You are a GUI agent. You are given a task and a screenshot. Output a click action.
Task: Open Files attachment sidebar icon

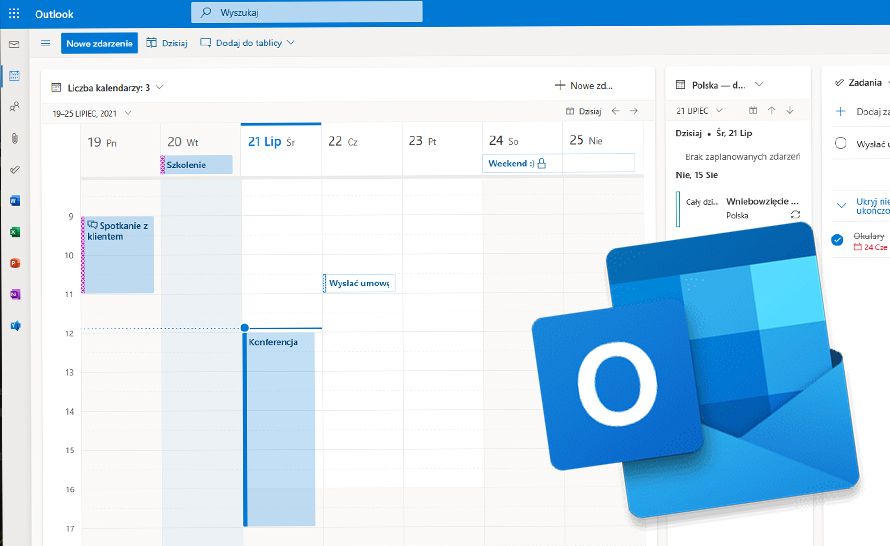[14, 138]
